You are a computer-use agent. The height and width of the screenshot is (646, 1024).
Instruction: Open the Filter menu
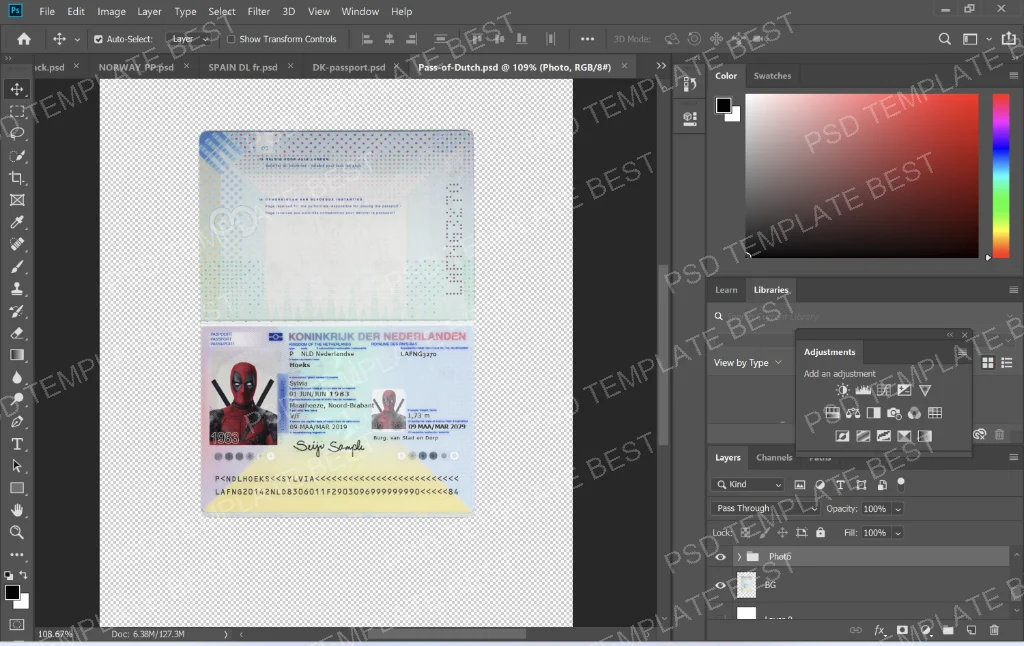pyautogui.click(x=259, y=11)
